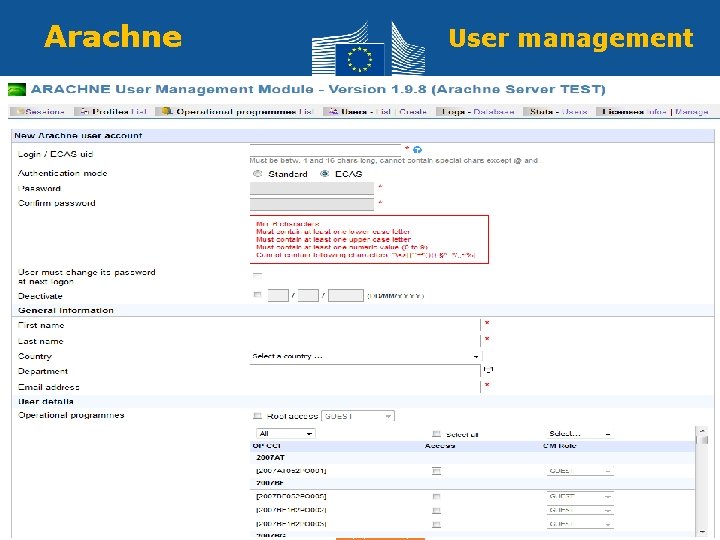720x540 pixels.
Task: Open the All filter dropdown above OP CCI
Action: 286,433
